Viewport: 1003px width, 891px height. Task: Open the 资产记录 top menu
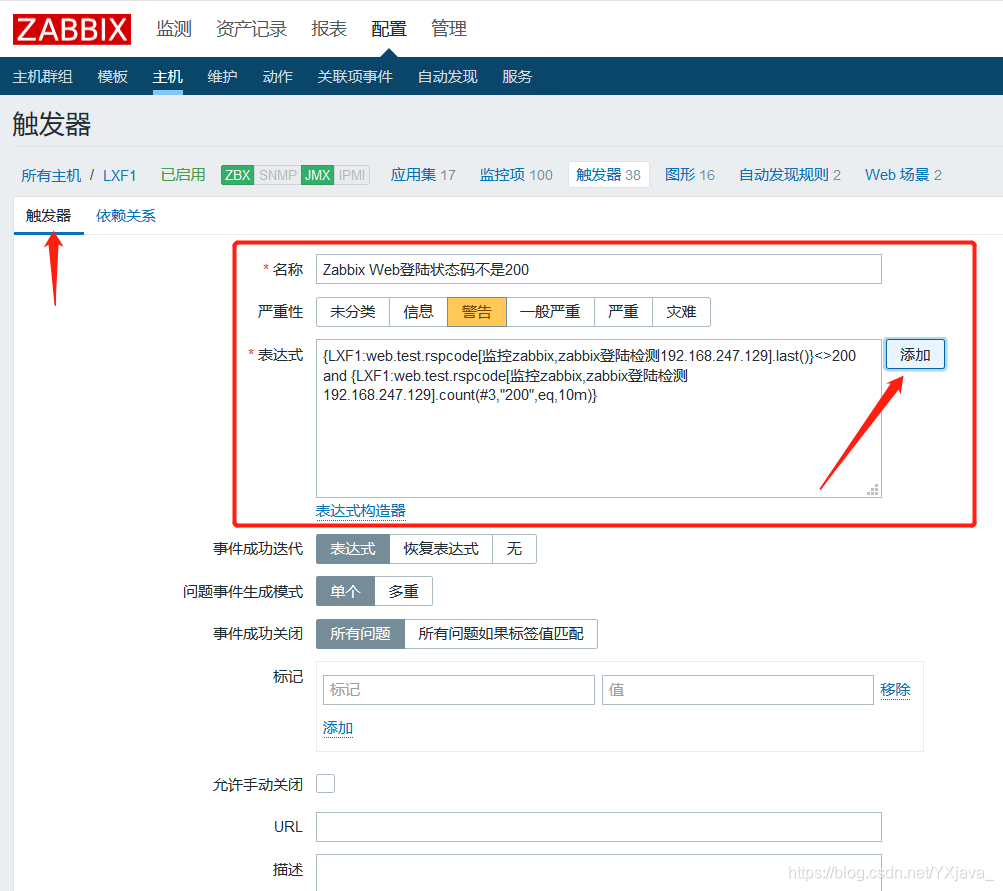pyautogui.click(x=251, y=29)
